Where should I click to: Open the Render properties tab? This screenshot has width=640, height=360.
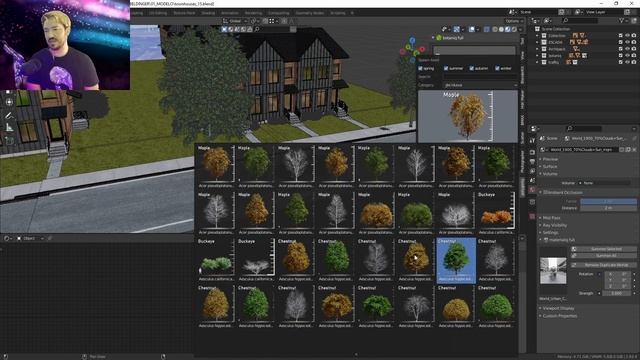click(532, 152)
